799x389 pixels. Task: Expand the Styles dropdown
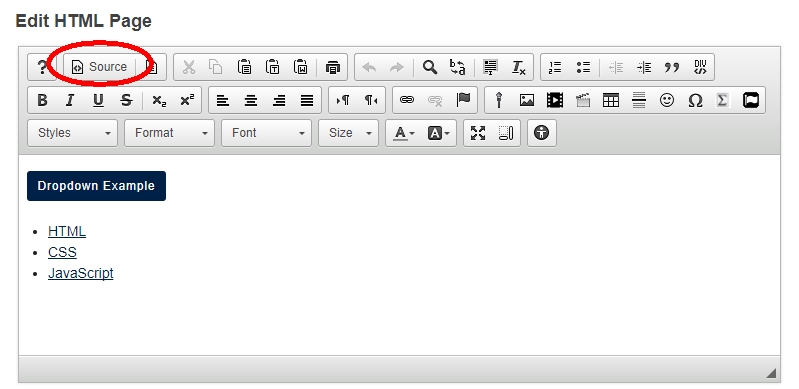pyautogui.click(x=72, y=133)
